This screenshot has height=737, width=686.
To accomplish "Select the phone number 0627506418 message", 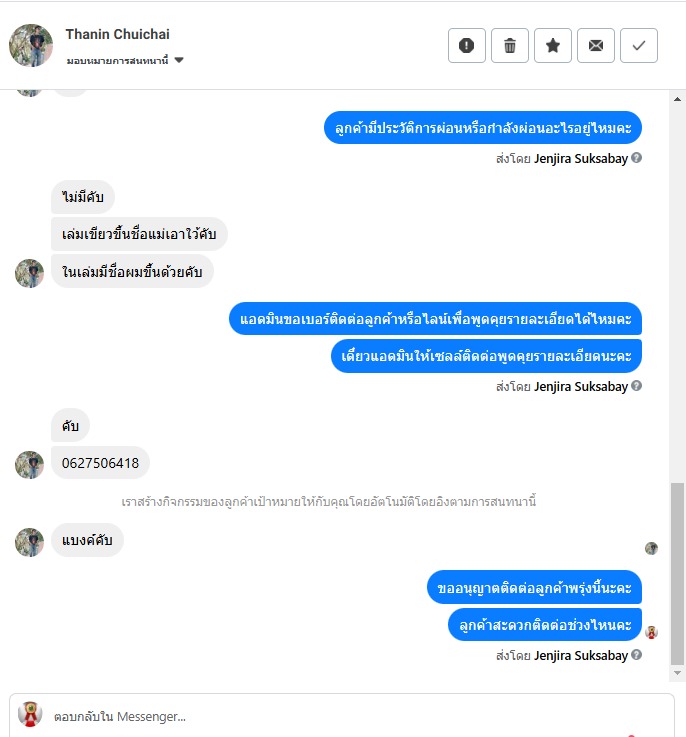I will (100, 463).
